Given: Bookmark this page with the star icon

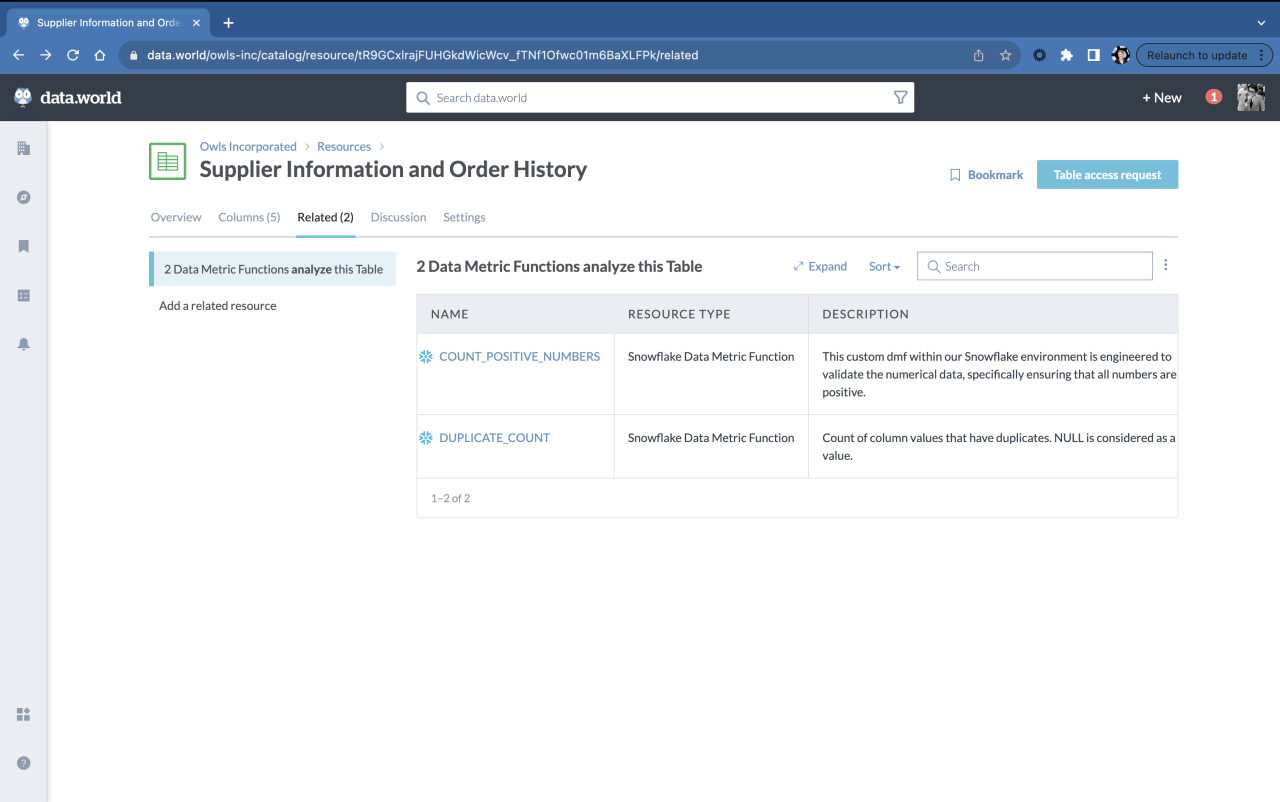Looking at the screenshot, I should click(x=1006, y=55).
